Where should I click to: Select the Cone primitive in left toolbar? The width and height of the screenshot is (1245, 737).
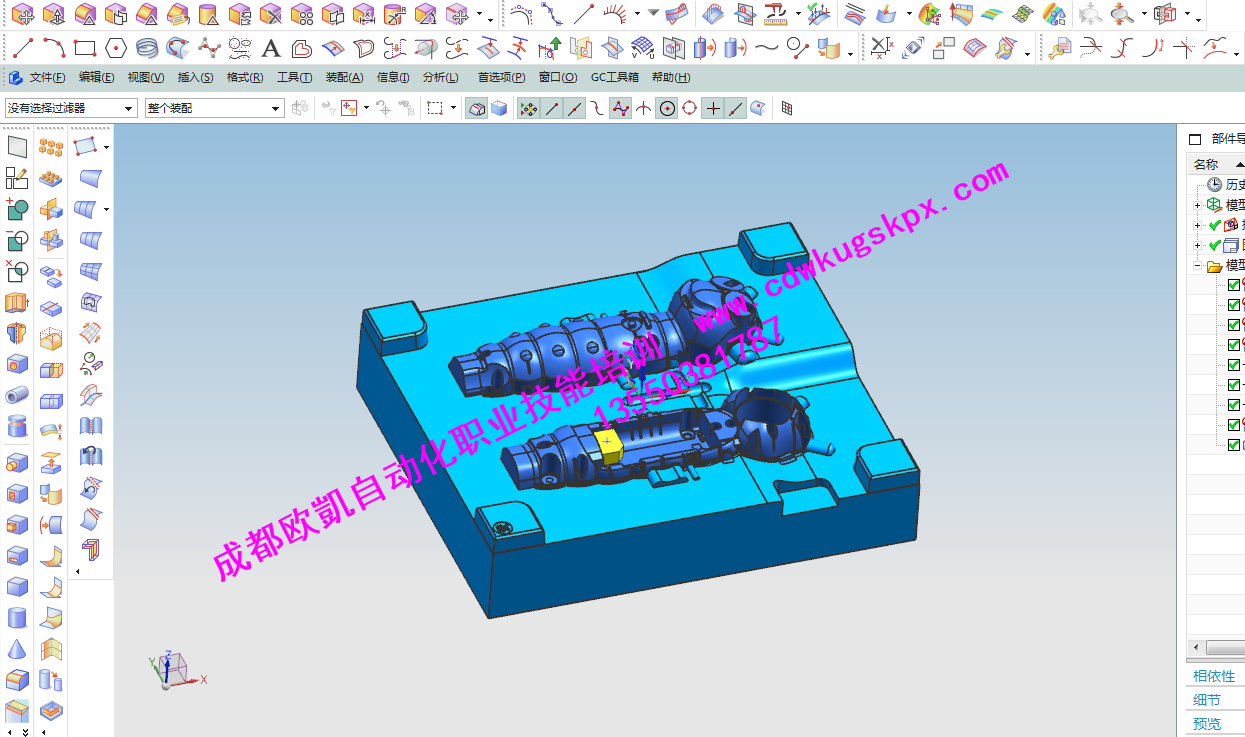pyautogui.click(x=17, y=649)
